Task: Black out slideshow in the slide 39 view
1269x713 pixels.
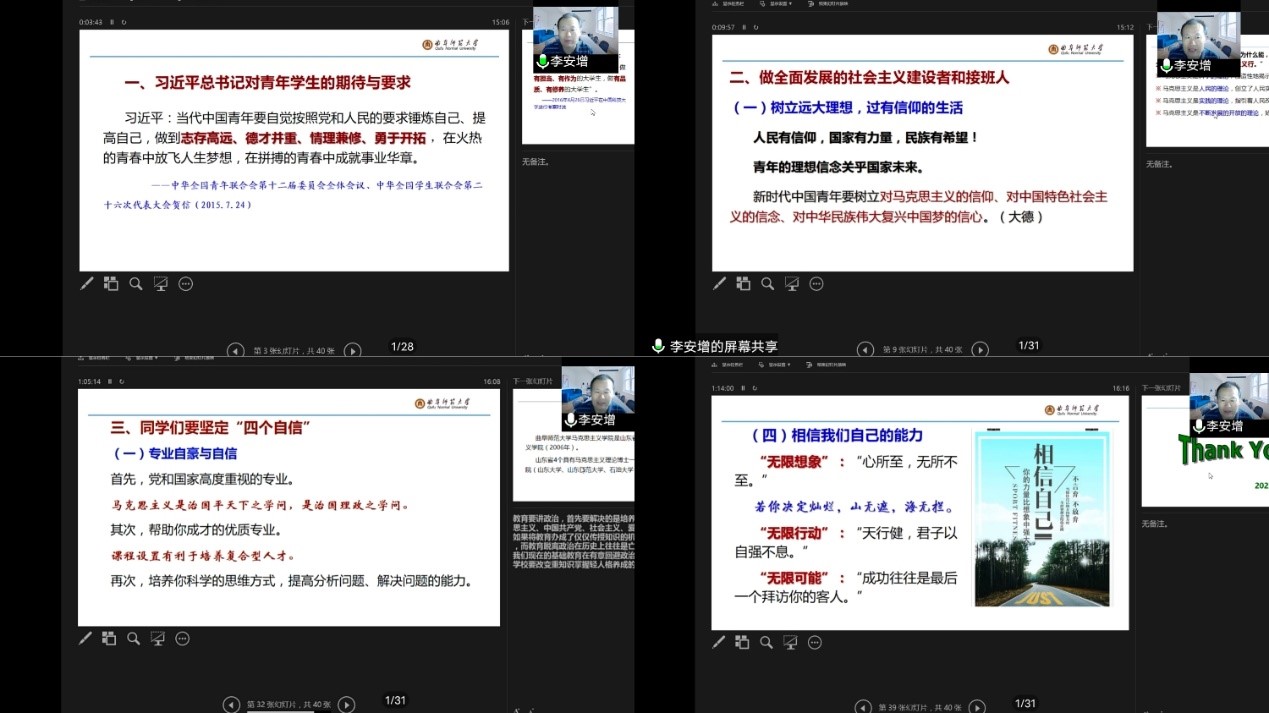Action: click(790, 643)
